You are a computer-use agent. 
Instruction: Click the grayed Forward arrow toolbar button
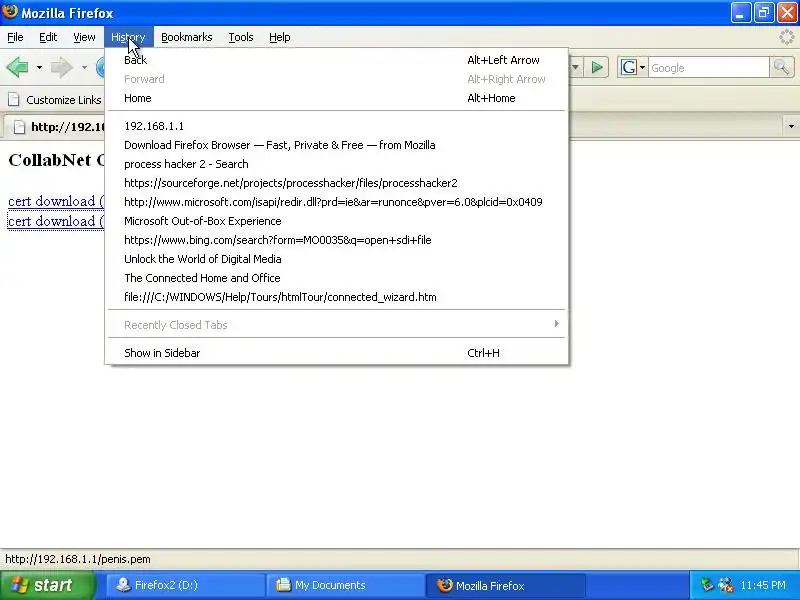pos(61,67)
